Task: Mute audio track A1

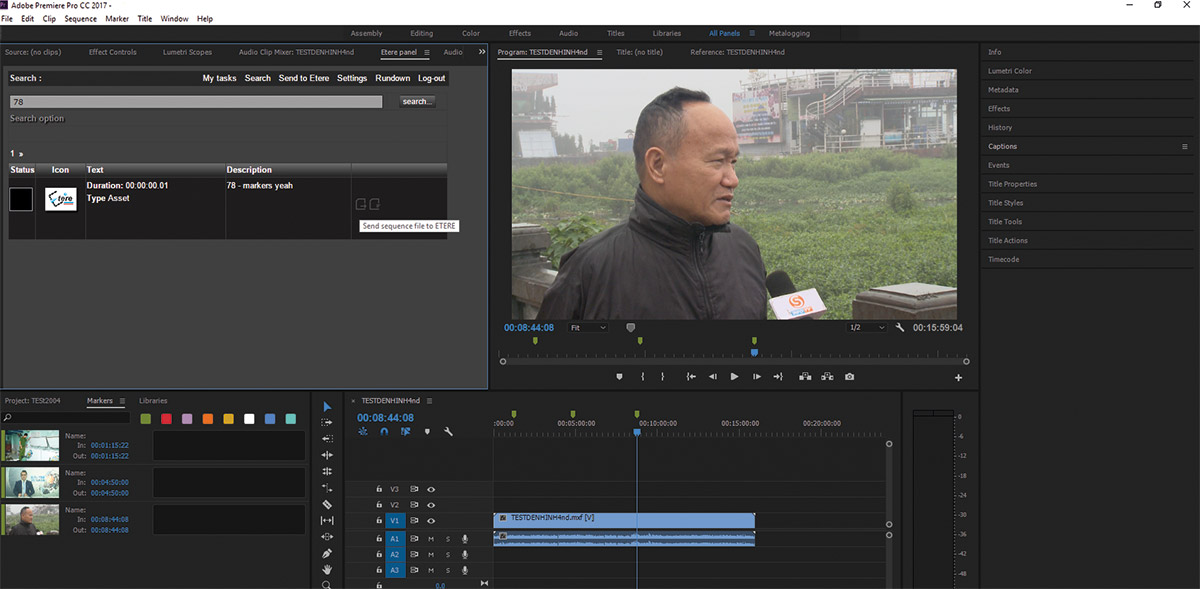Action: pos(431,539)
